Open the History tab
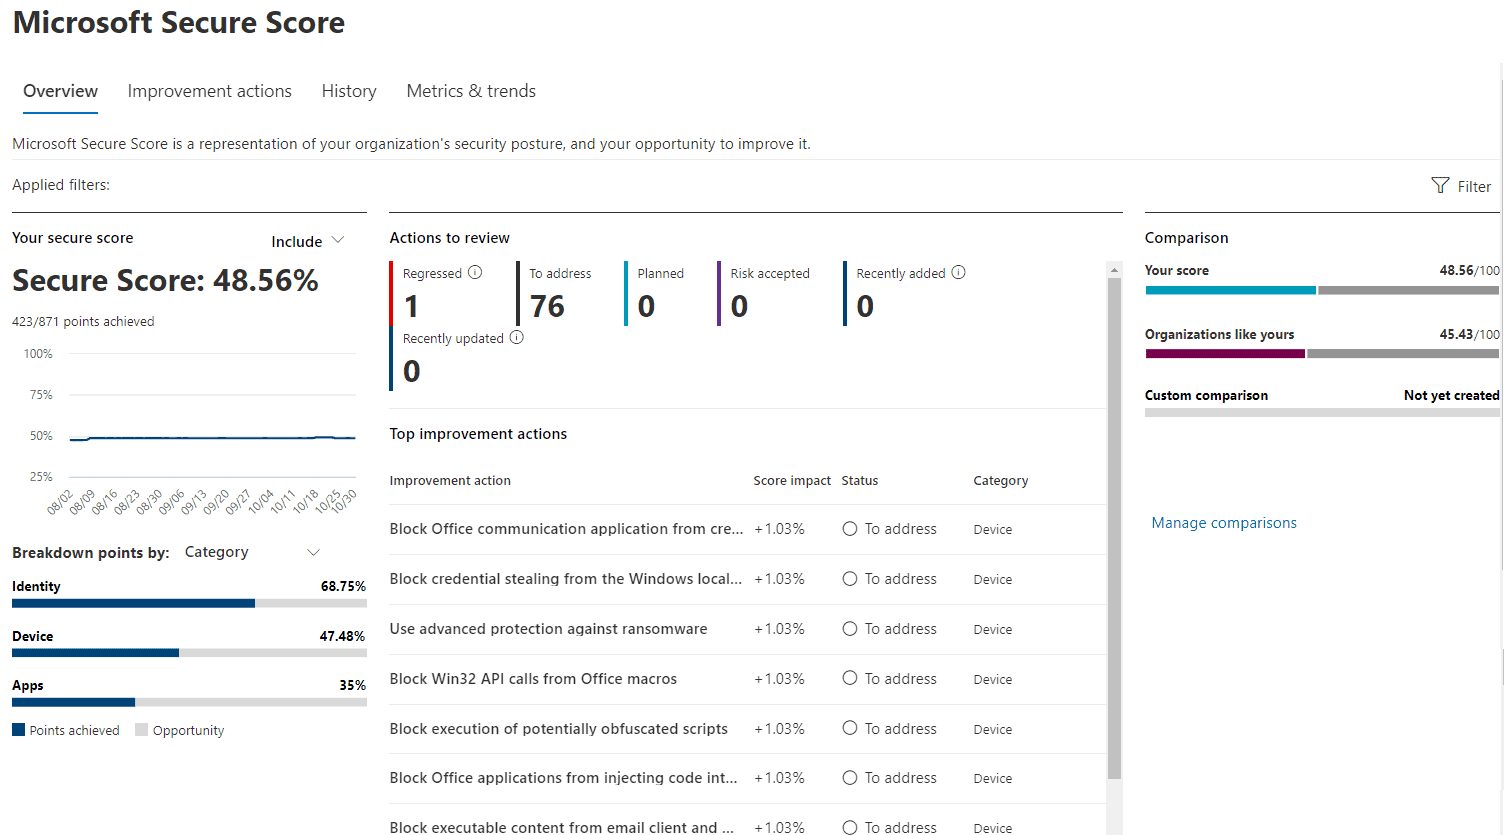Viewport: 1504px width, 835px height. click(349, 91)
